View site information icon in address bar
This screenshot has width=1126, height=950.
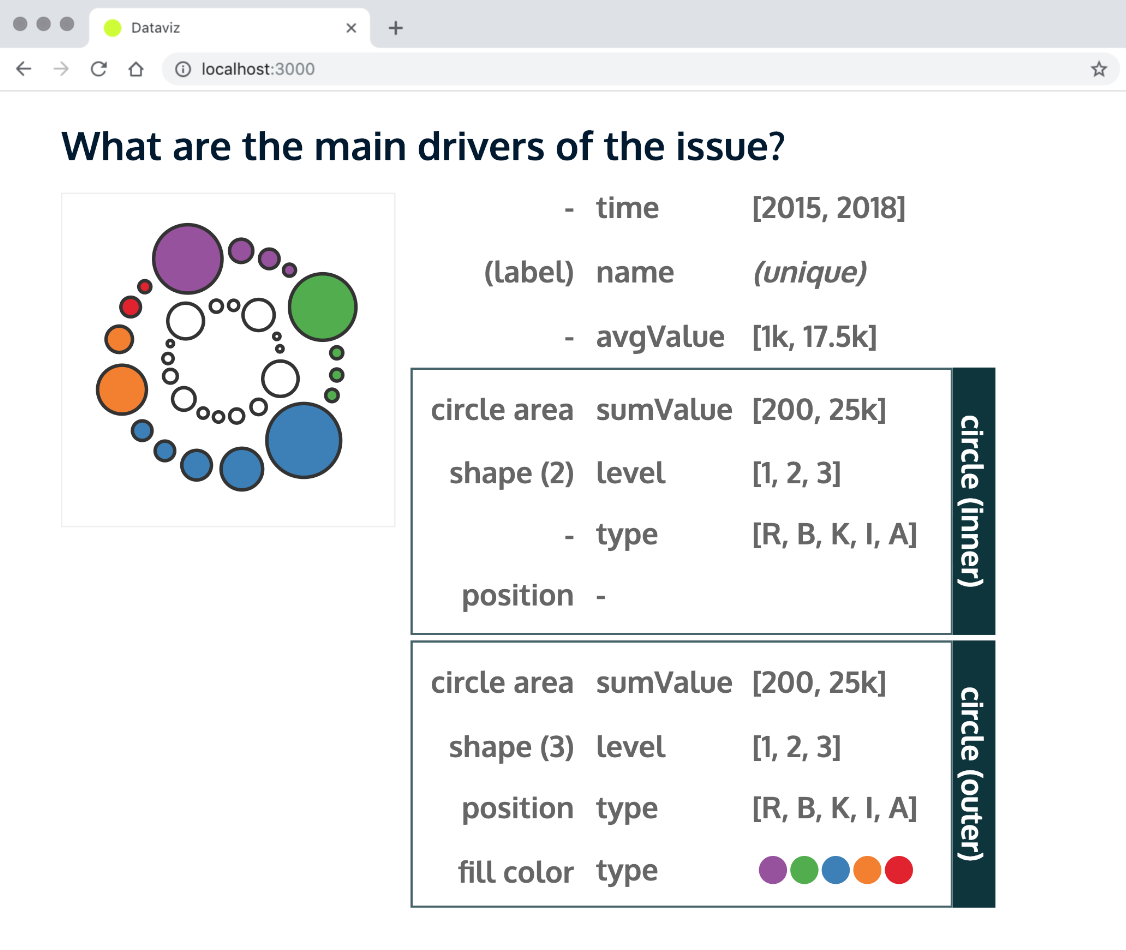183,69
